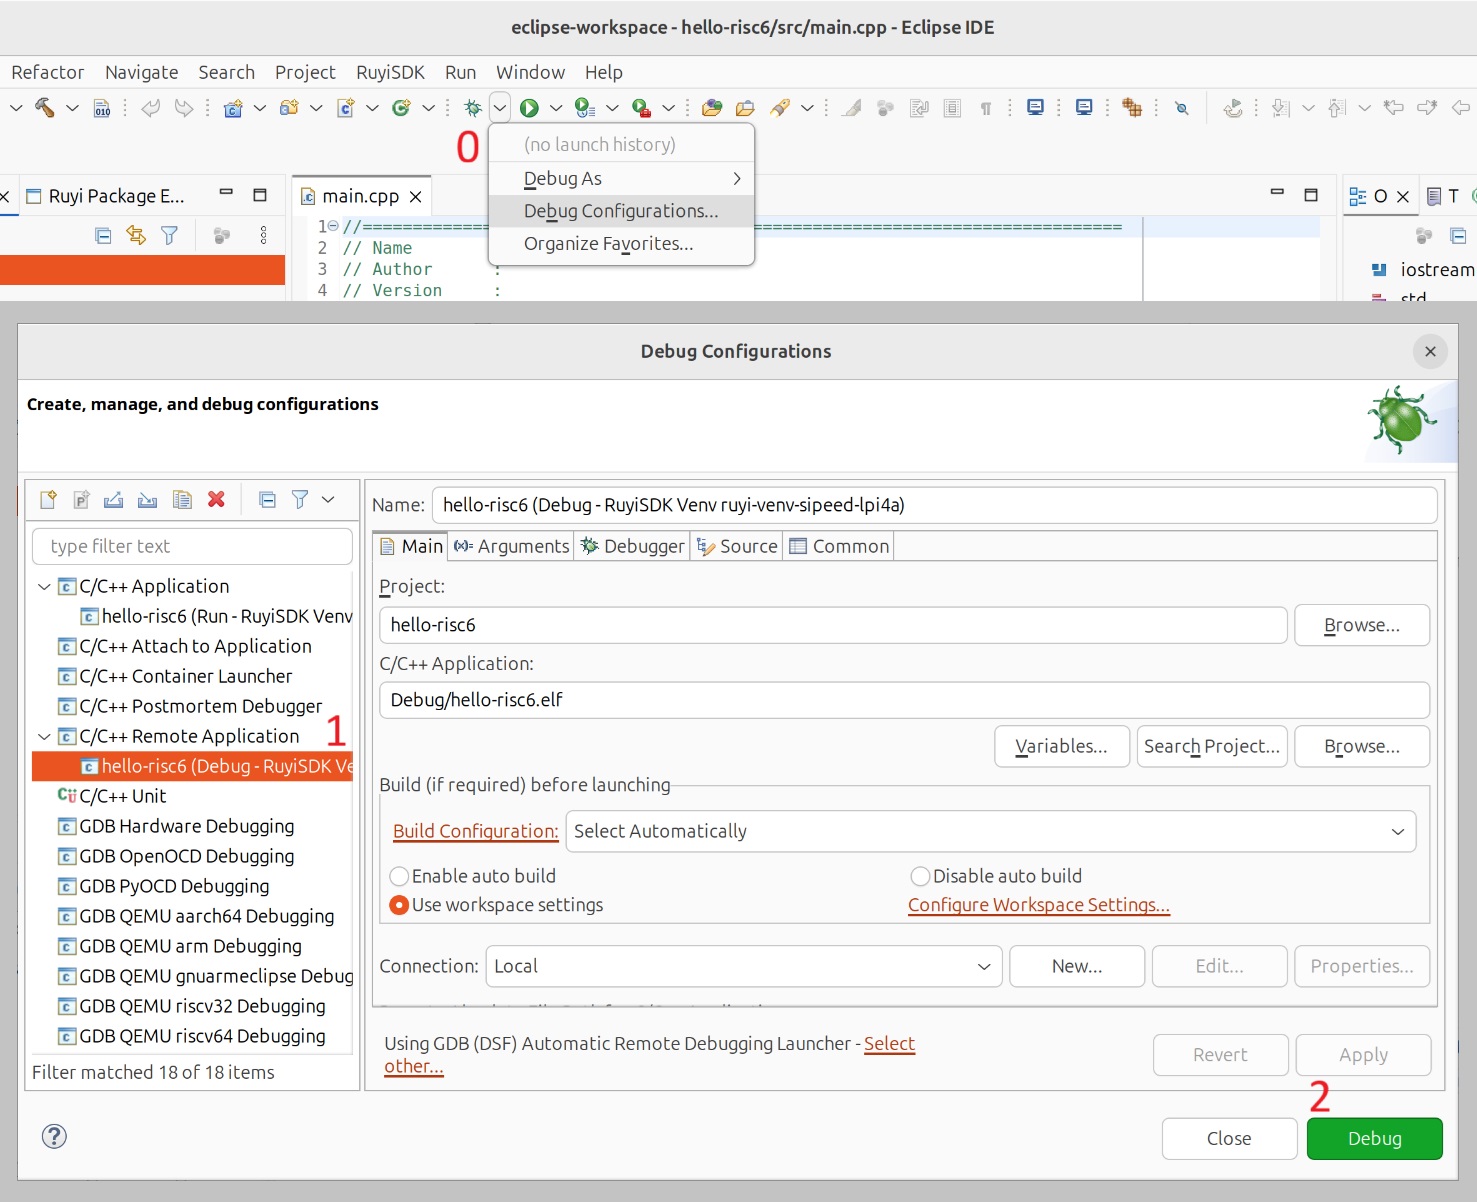Screen dimensions: 1477x1202
Task: Click the configuration Name input field
Action: click(934, 505)
